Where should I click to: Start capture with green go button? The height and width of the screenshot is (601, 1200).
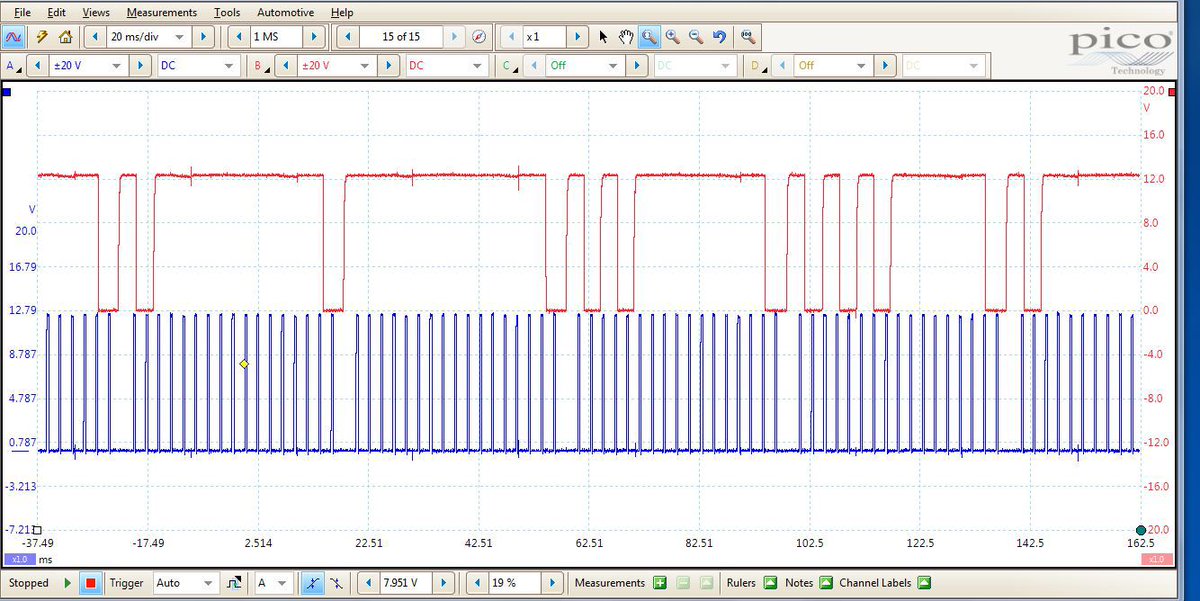(68, 583)
